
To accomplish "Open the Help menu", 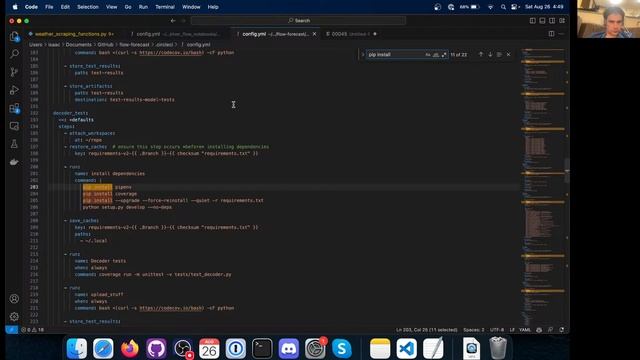I will click(x=213, y=7).
